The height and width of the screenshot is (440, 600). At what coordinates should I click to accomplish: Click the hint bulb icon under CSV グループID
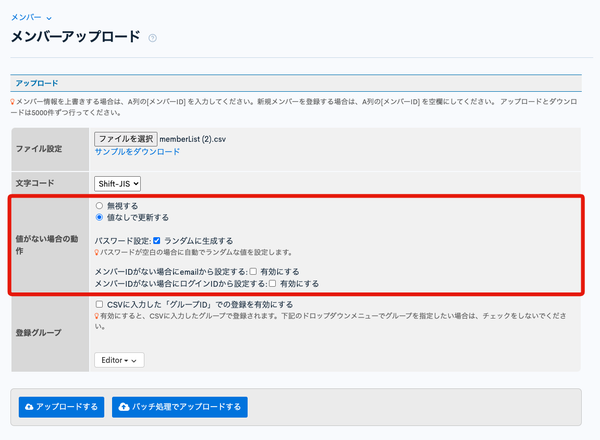click(97, 316)
